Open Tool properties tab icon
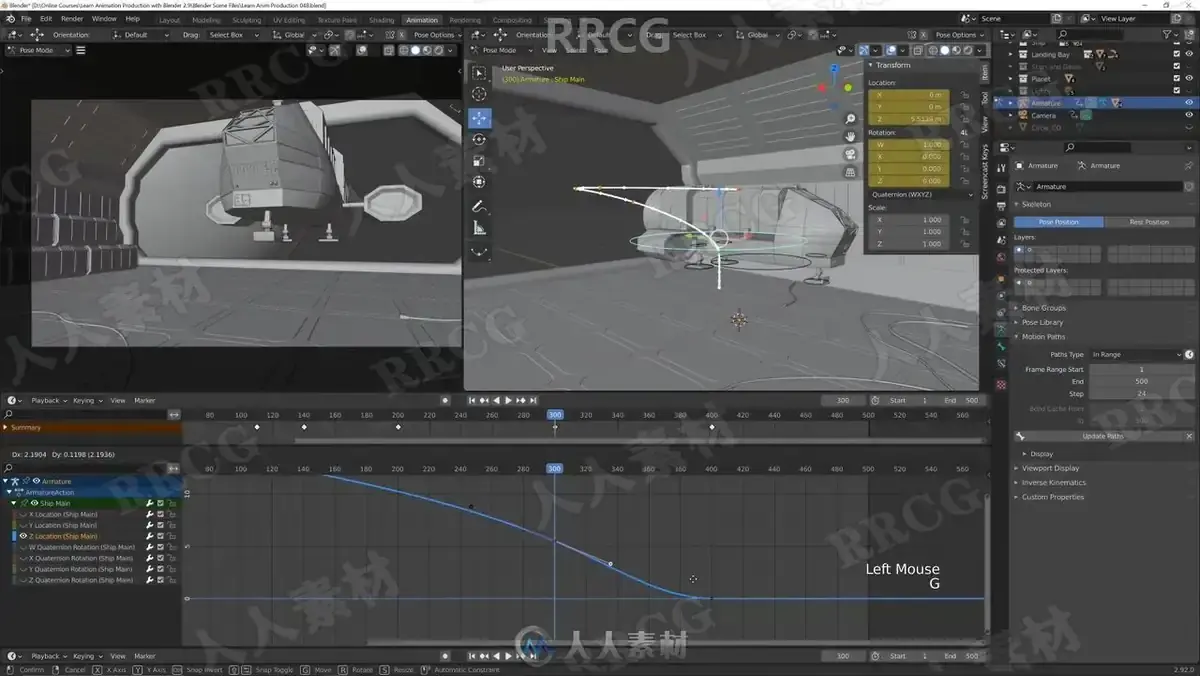Screen dimensions: 1200x676 point(1001,167)
